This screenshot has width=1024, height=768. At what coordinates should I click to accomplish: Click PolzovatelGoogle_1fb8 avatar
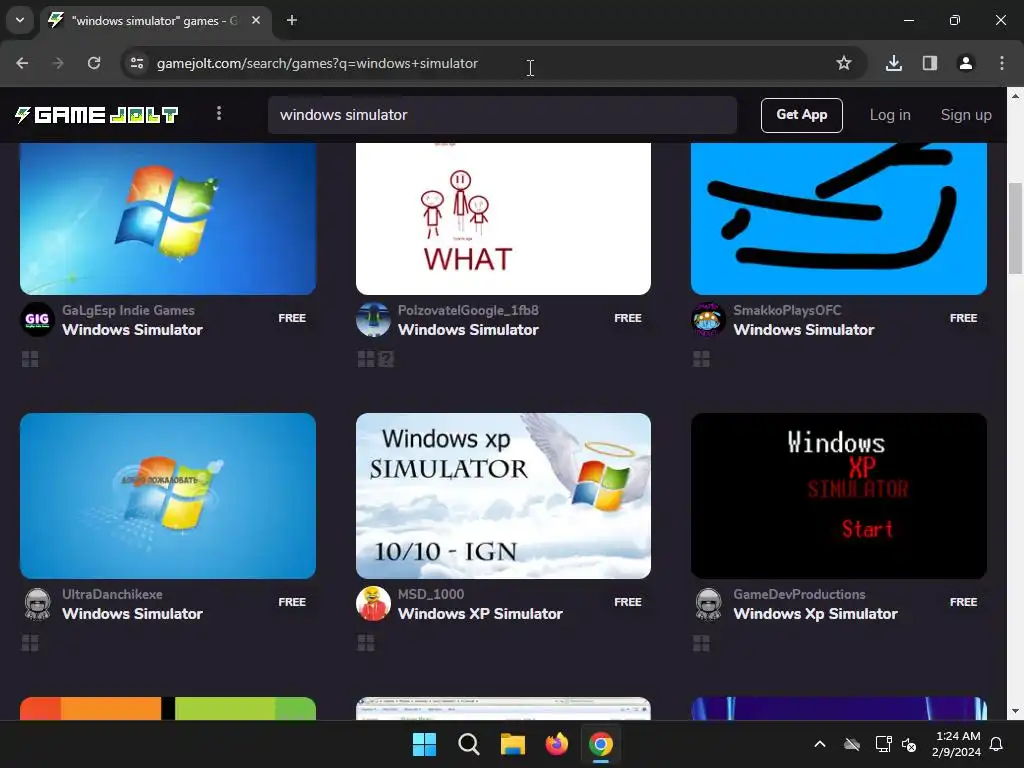(373, 320)
